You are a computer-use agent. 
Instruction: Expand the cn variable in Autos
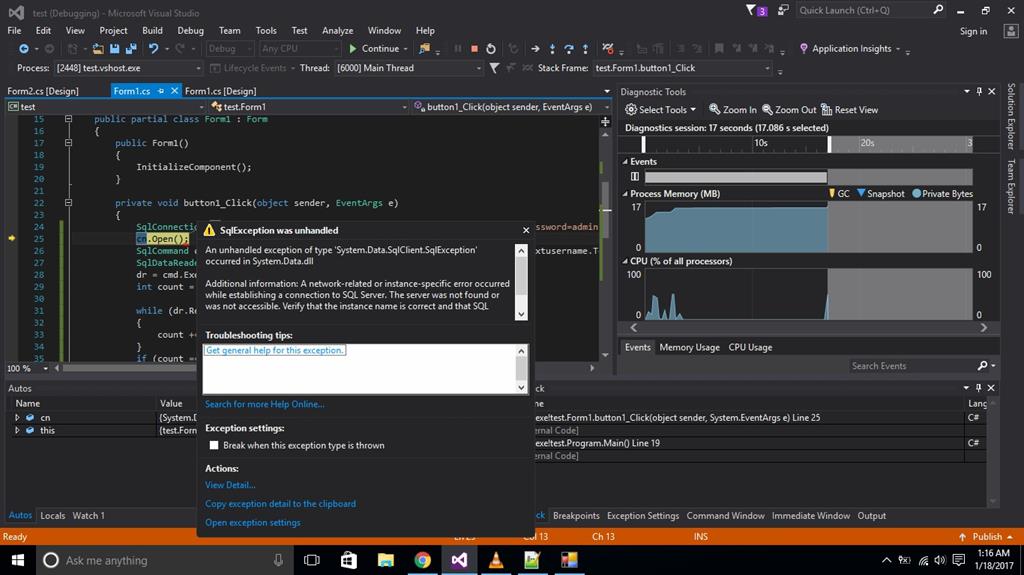[17, 418]
